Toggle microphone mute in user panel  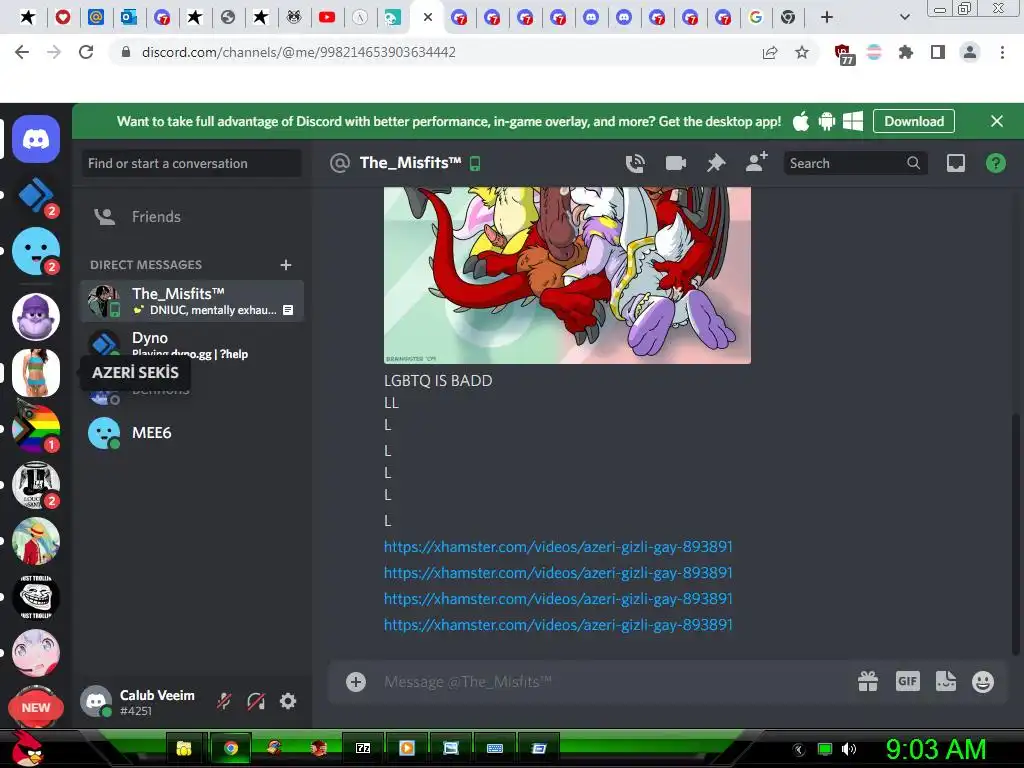click(224, 701)
